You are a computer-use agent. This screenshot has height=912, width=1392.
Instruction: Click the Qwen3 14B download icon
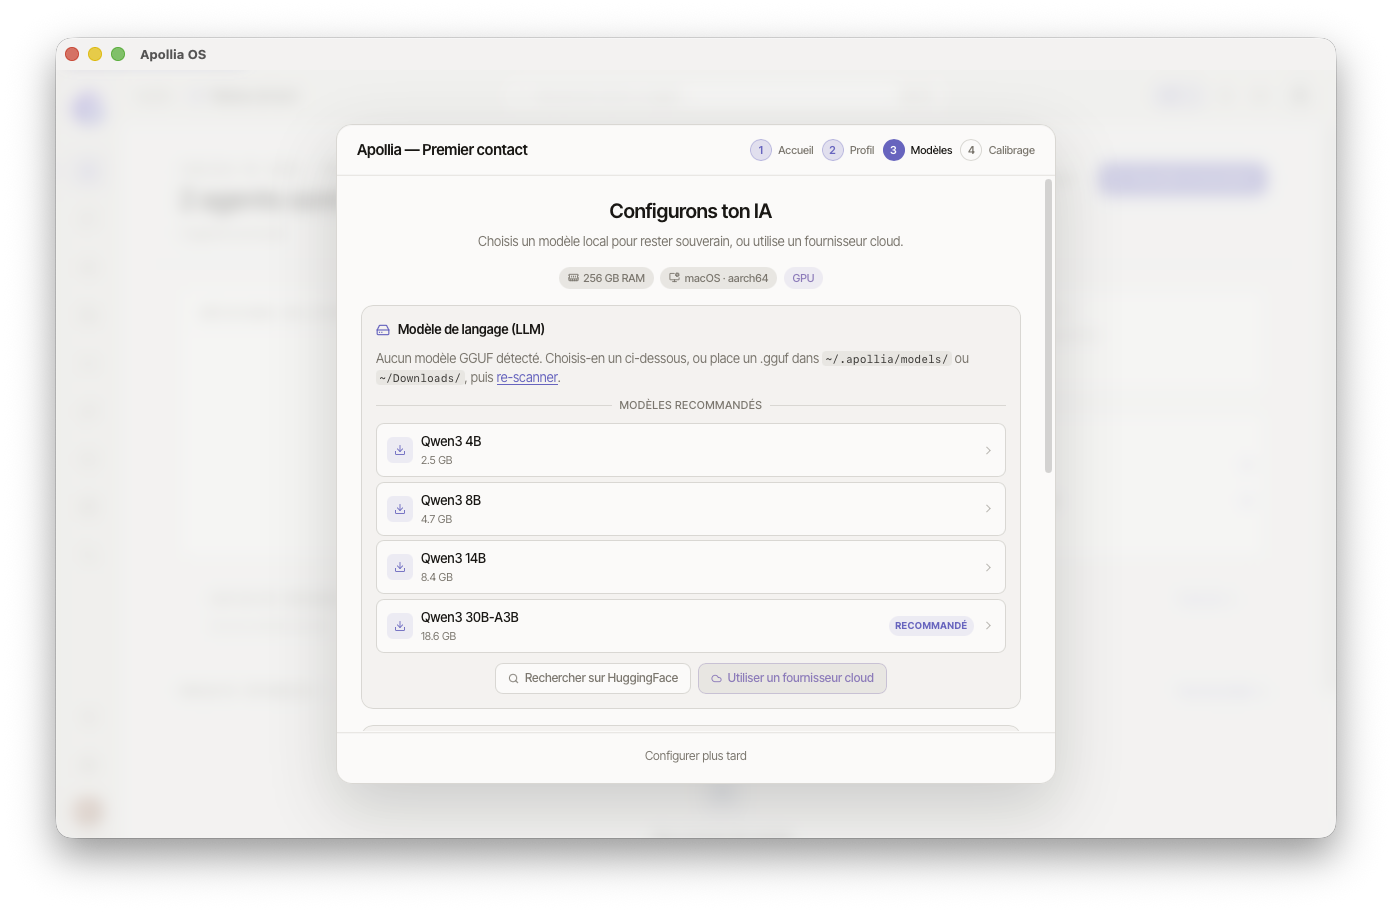[x=400, y=567]
